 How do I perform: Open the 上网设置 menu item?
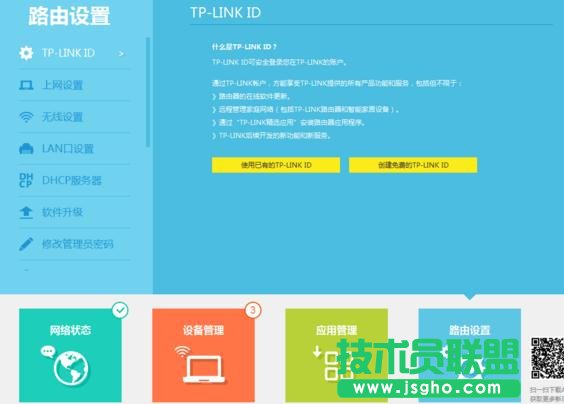tap(74, 85)
